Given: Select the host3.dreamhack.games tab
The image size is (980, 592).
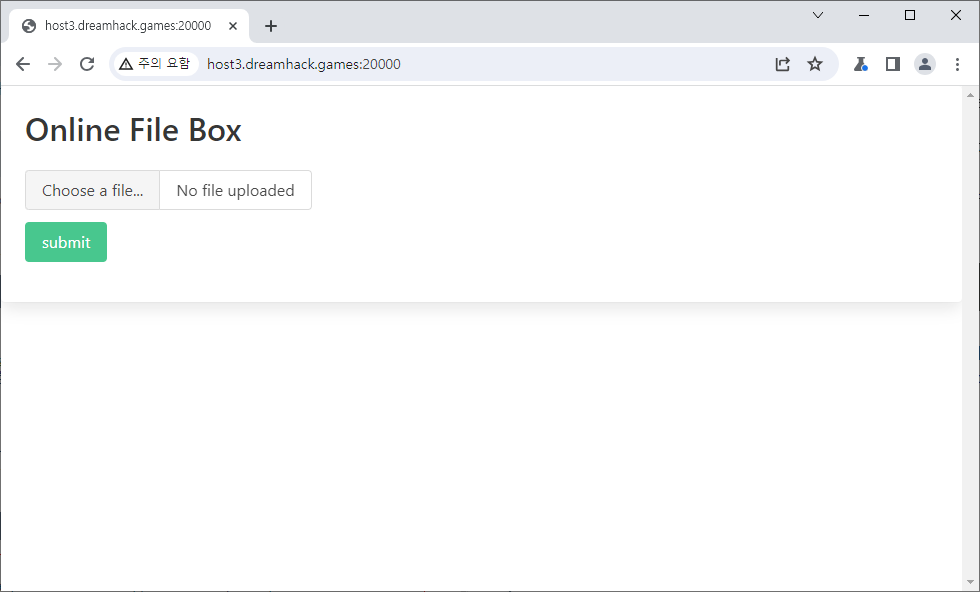Looking at the screenshot, I should [x=125, y=26].
